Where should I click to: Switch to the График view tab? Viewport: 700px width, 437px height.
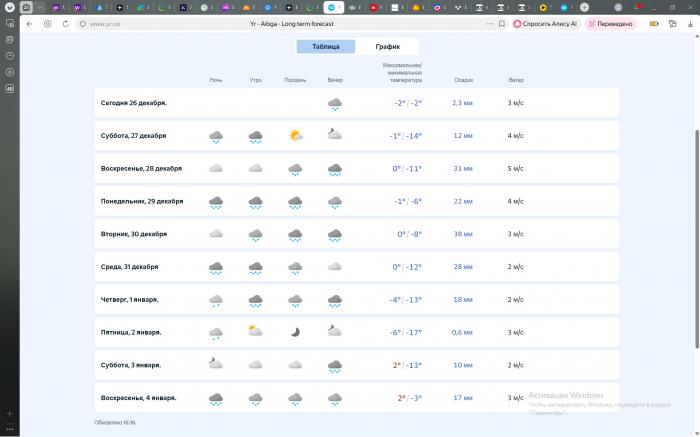tap(387, 46)
